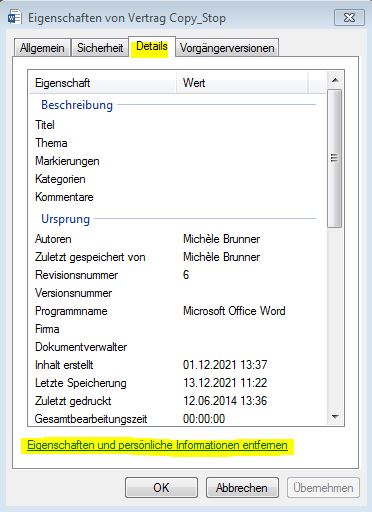Click the Eigenschaft column header

click(102, 83)
